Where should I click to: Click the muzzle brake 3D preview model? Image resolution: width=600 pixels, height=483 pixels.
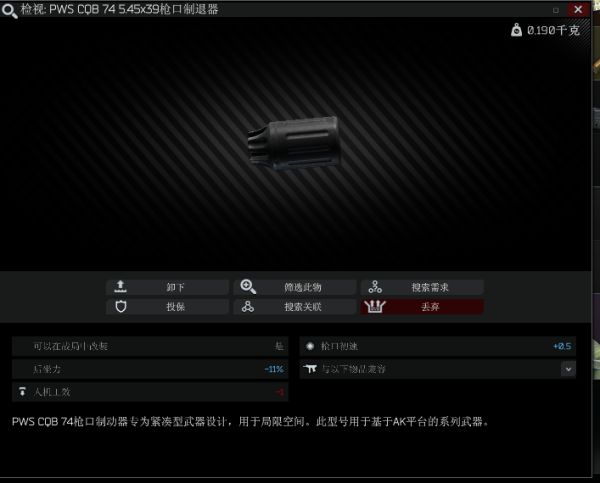[x=293, y=142]
